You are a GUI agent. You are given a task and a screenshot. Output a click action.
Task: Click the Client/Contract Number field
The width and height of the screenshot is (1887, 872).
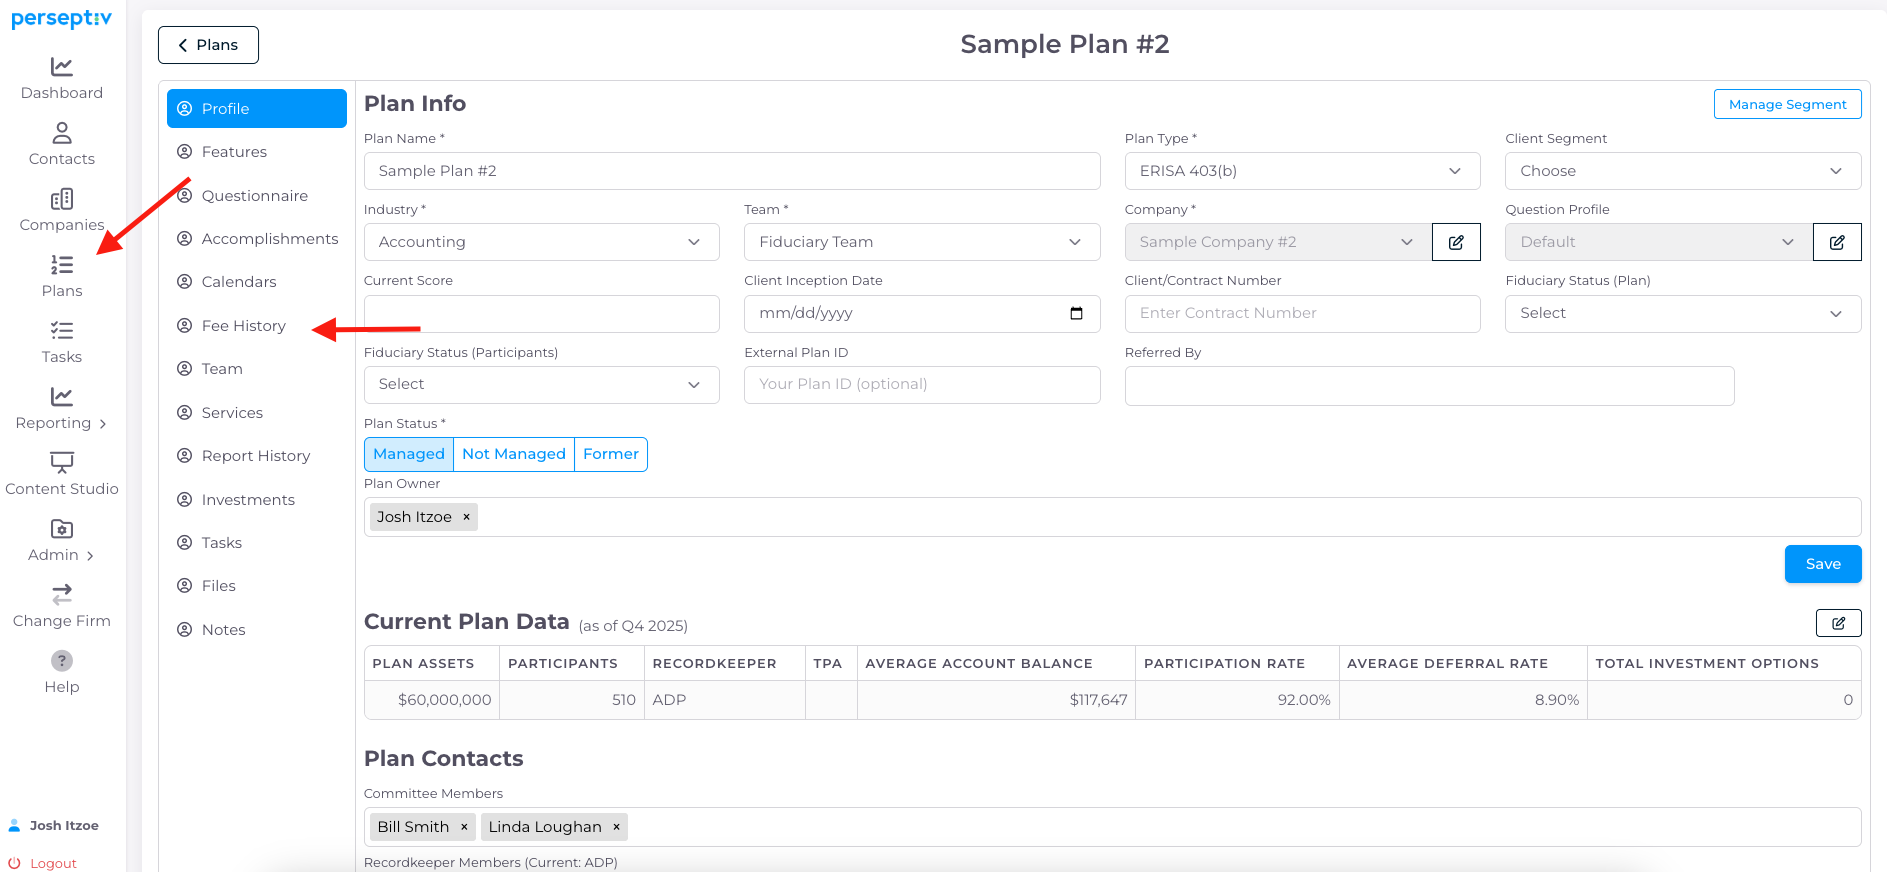click(x=1302, y=314)
